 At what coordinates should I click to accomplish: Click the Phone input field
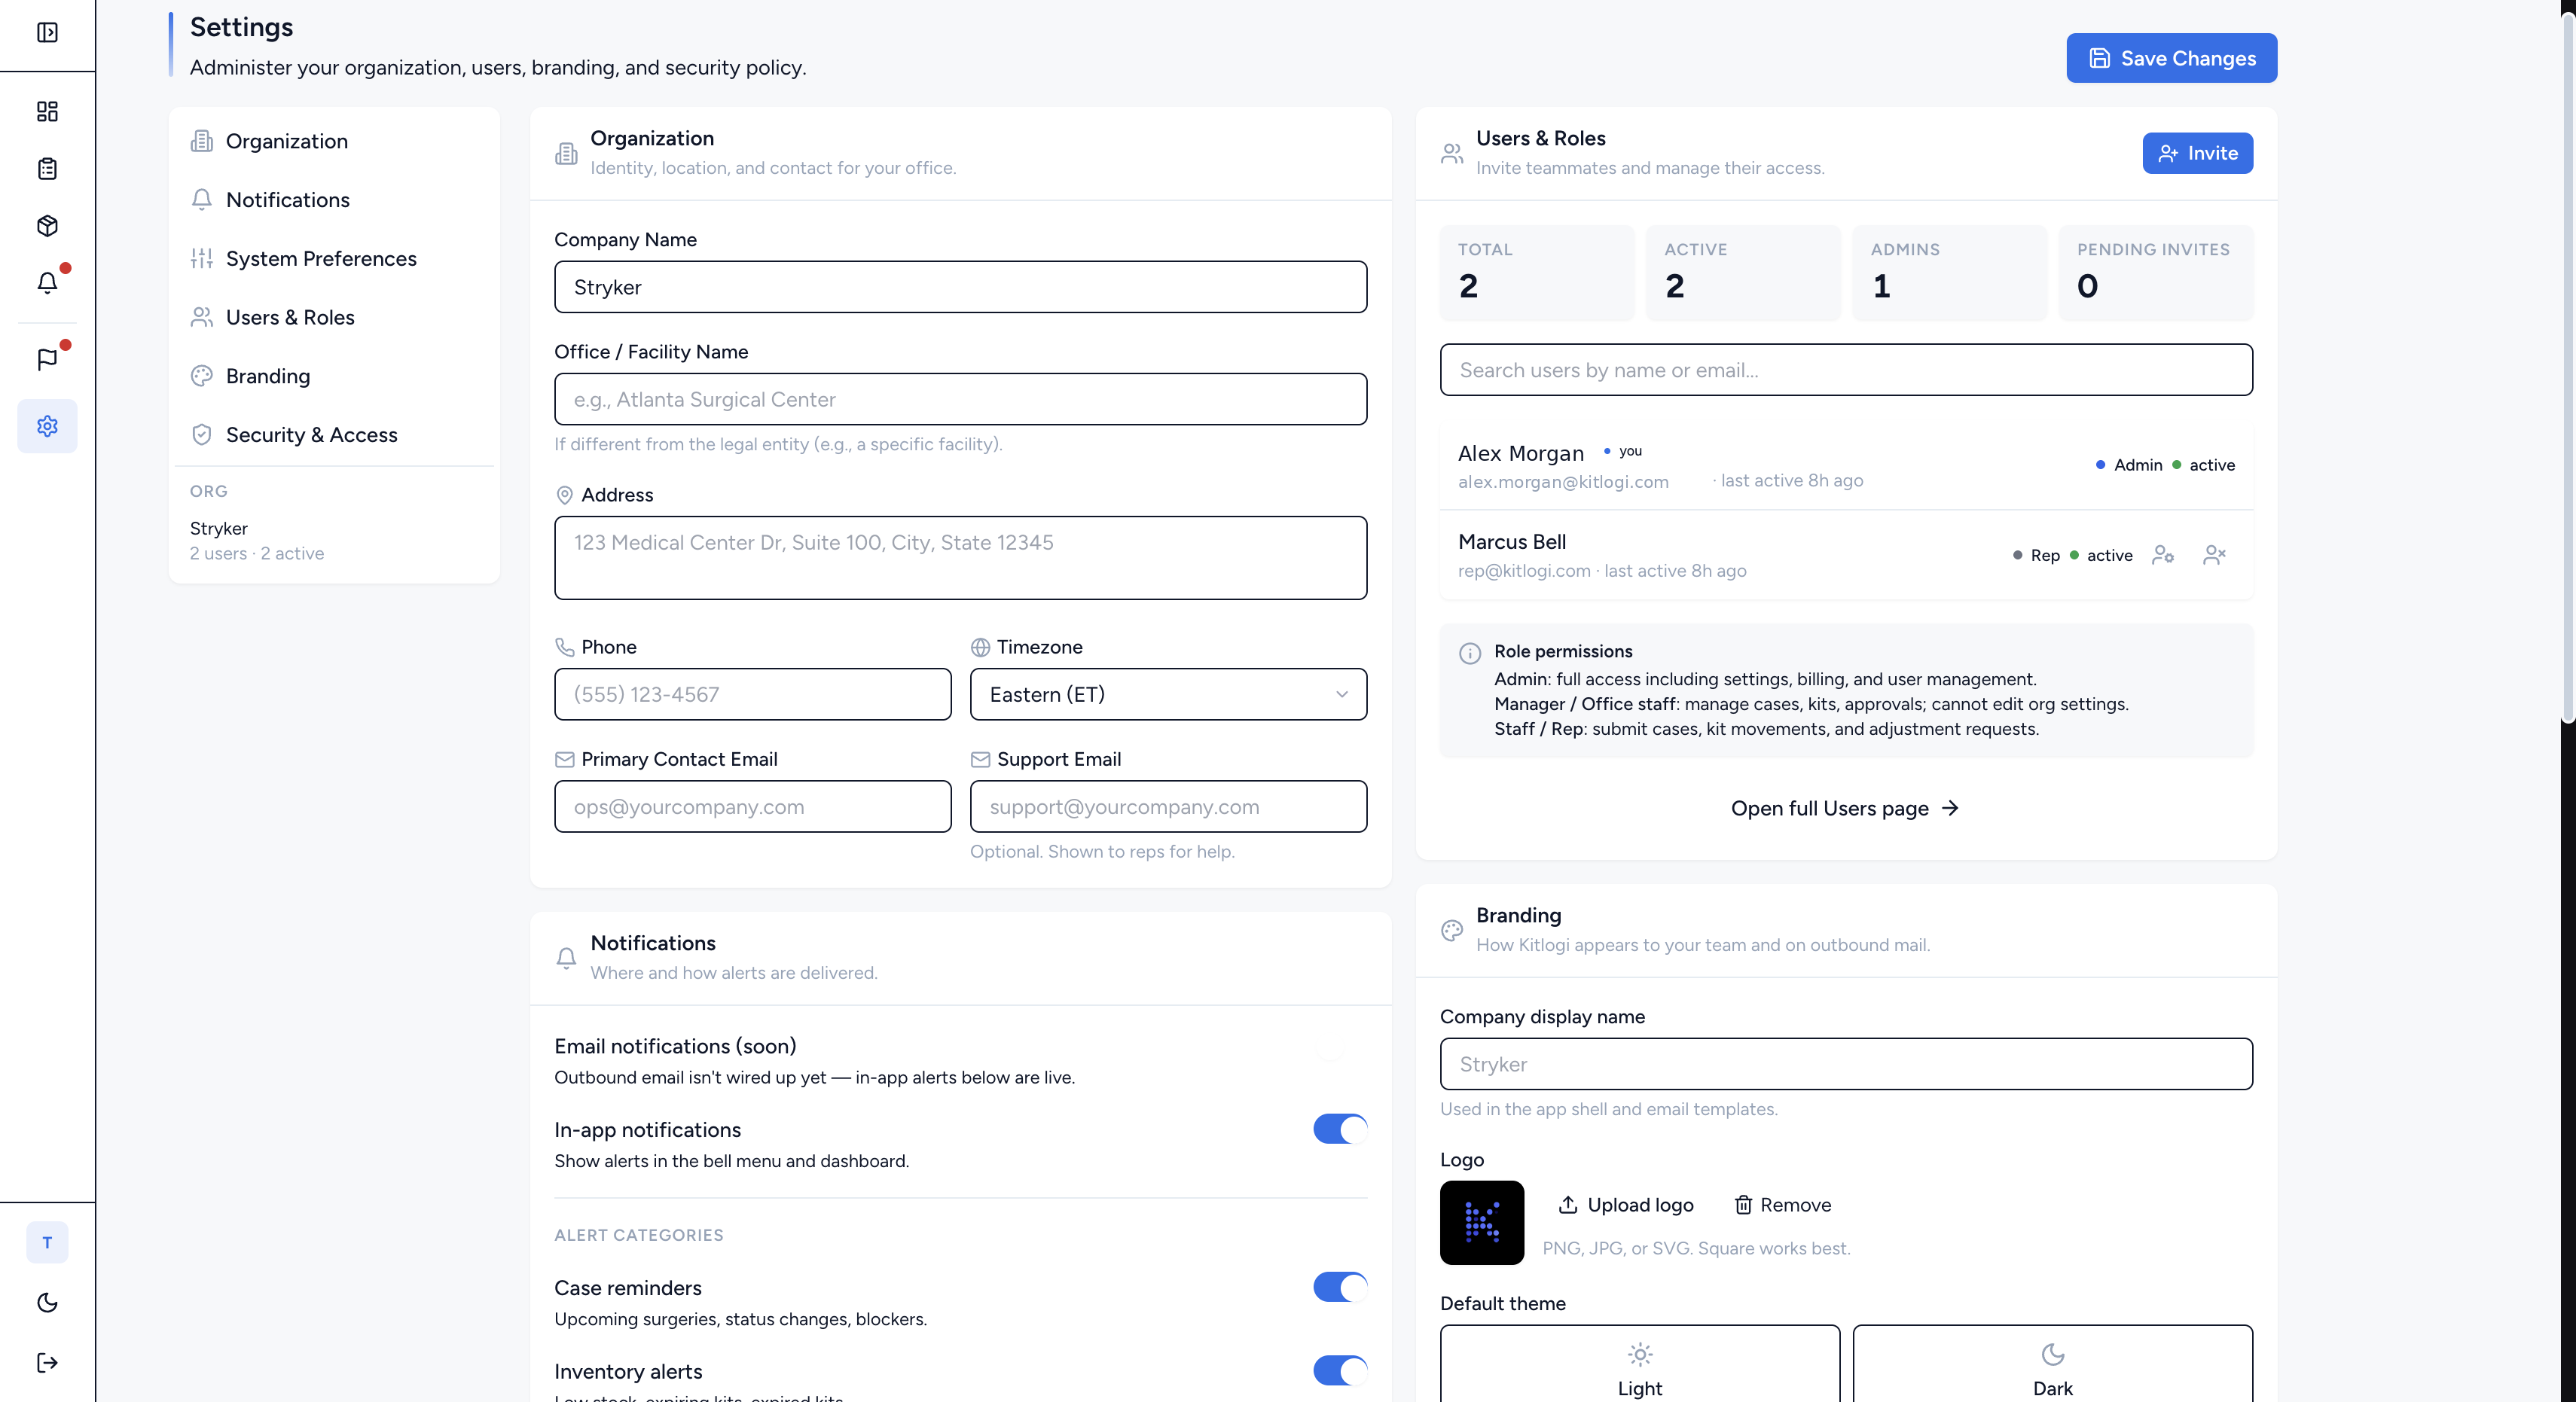pos(752,694)
